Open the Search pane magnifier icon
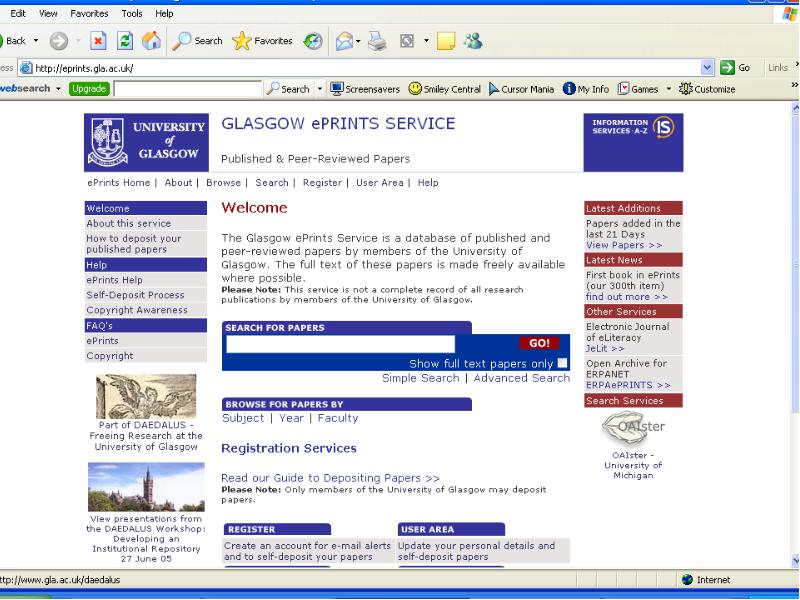The width and height of the screenshot is (800, 600). point(197,41)
